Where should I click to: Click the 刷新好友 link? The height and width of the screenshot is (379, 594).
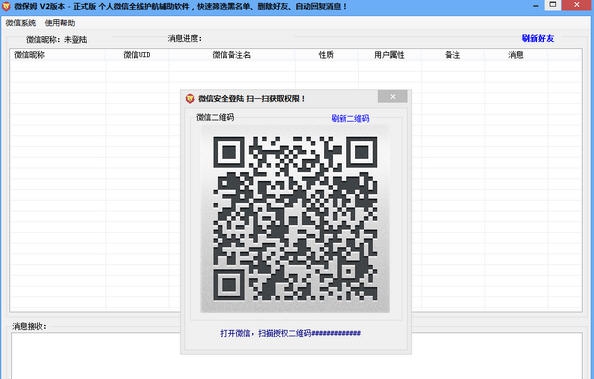538,38
